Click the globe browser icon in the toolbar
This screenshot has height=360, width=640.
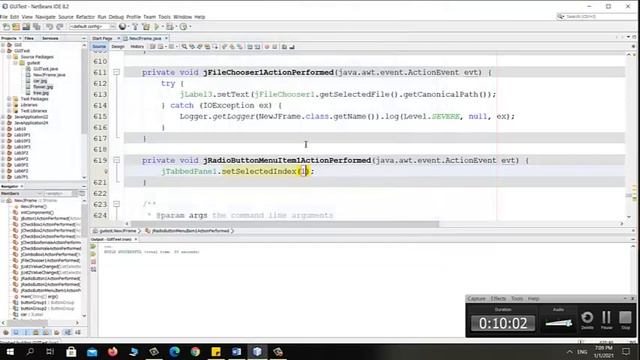122,27
